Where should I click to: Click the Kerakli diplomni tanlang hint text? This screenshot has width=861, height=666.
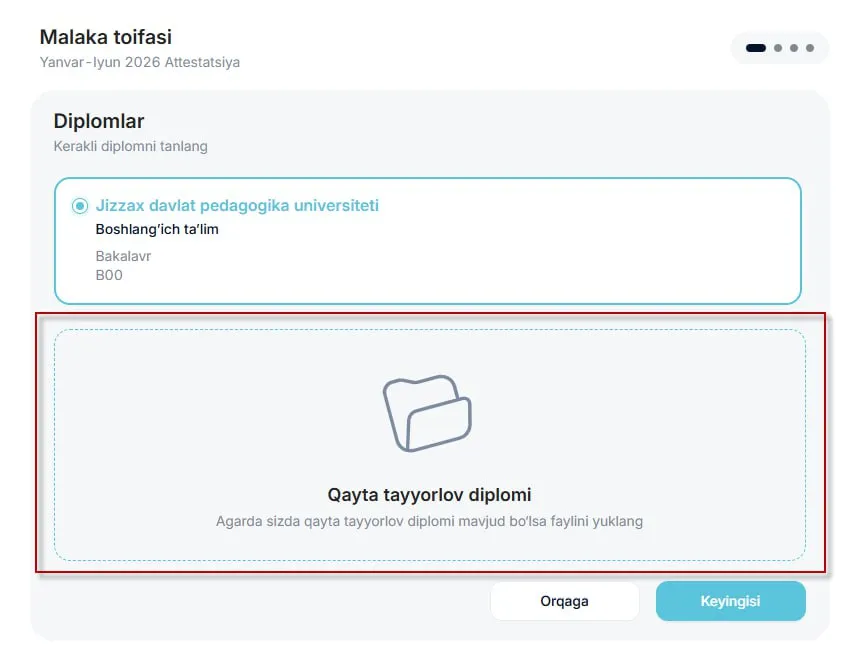click(131, 146)
